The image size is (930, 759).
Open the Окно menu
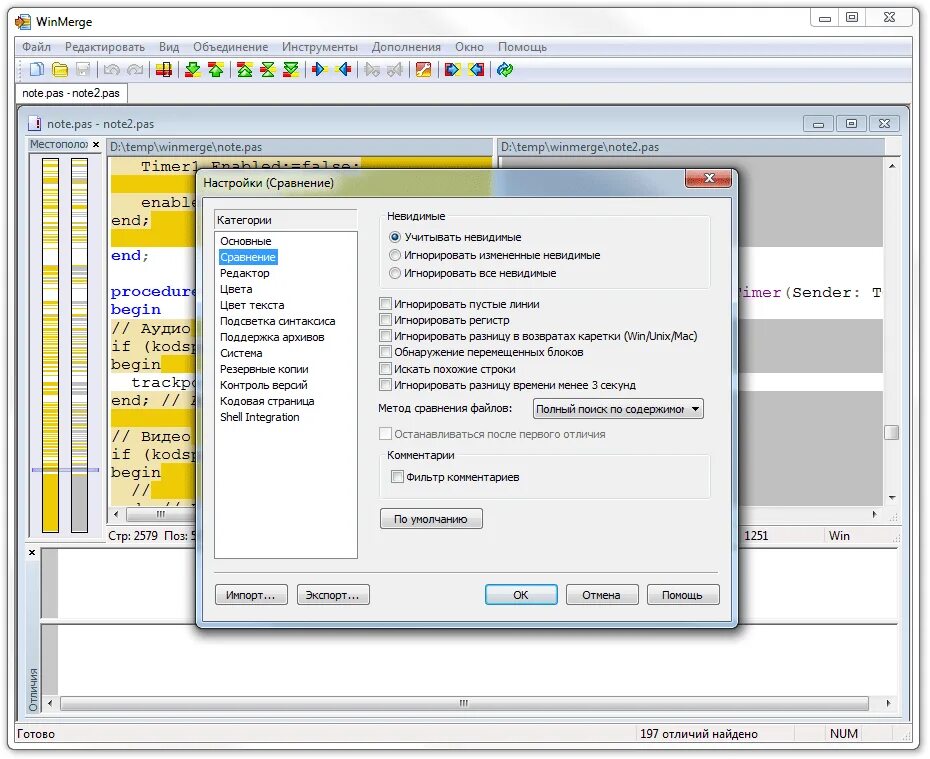pyautogui.click(x=469, y=47)
